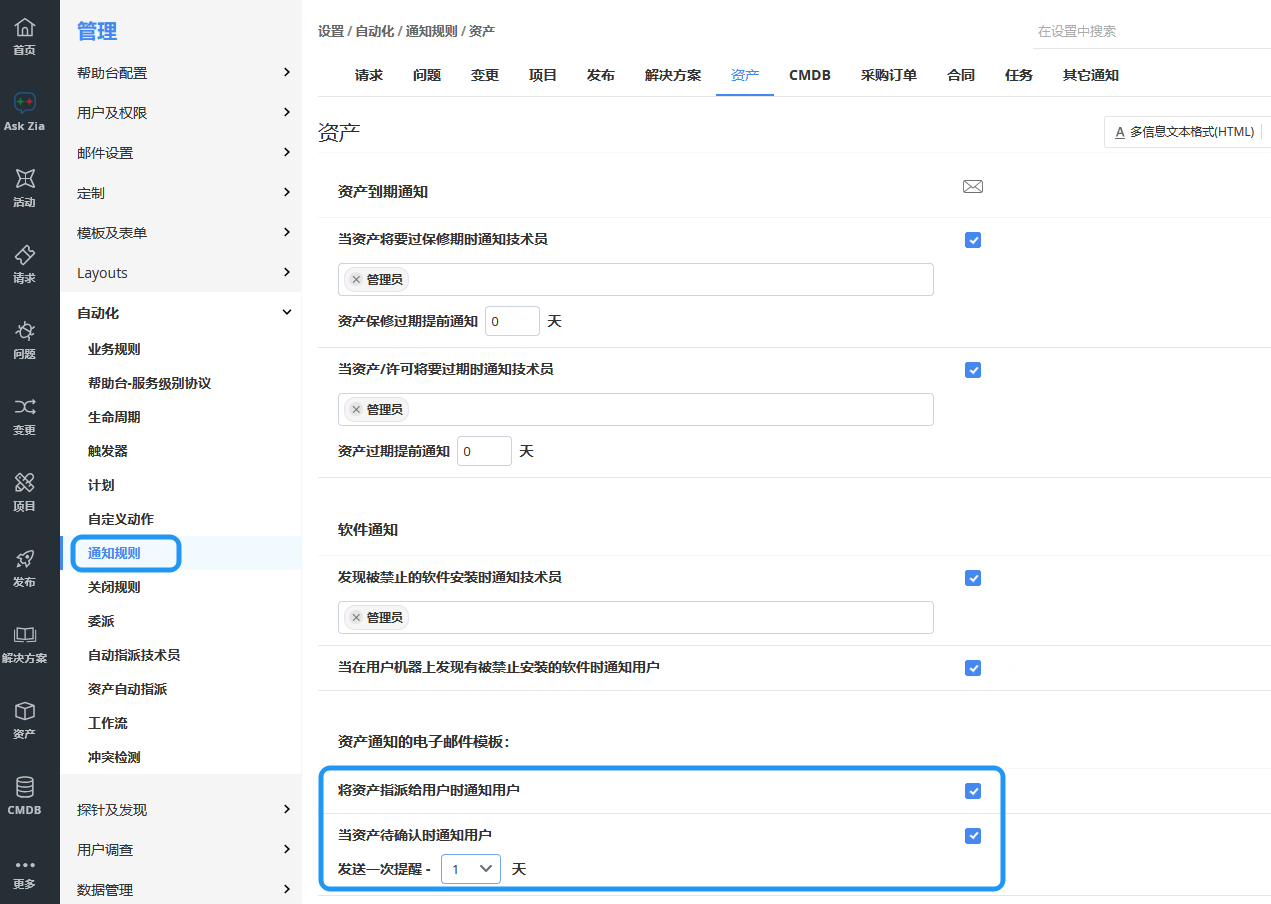Switch to the 采购订单 tab

(x=888, y=75)
